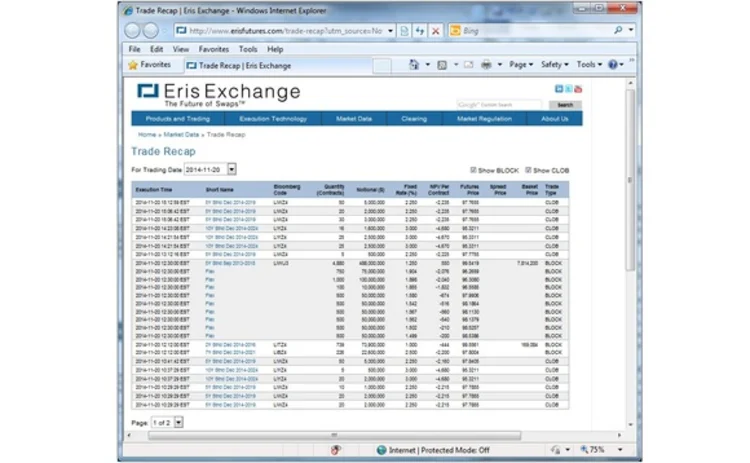
Task: Click the Eris Exchange logo
Action: pyautogui.click(x=219, y=95)
